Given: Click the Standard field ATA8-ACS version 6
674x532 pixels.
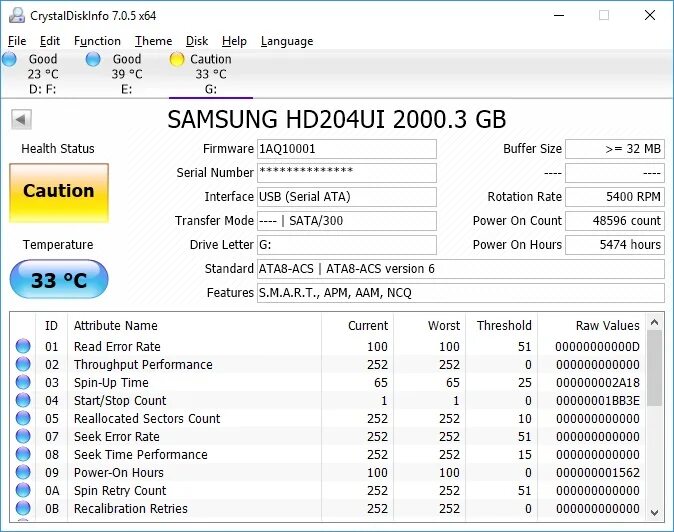Looking at the screenshot, I should pyautogui.click(x=461, y=269).
